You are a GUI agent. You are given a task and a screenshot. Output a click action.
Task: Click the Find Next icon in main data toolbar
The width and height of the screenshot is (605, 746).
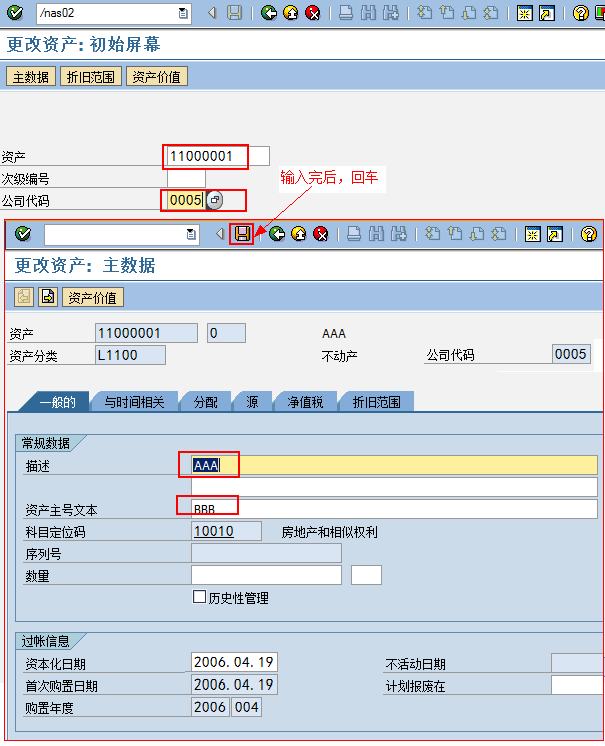pyautogui.click(x=399, y=234)
